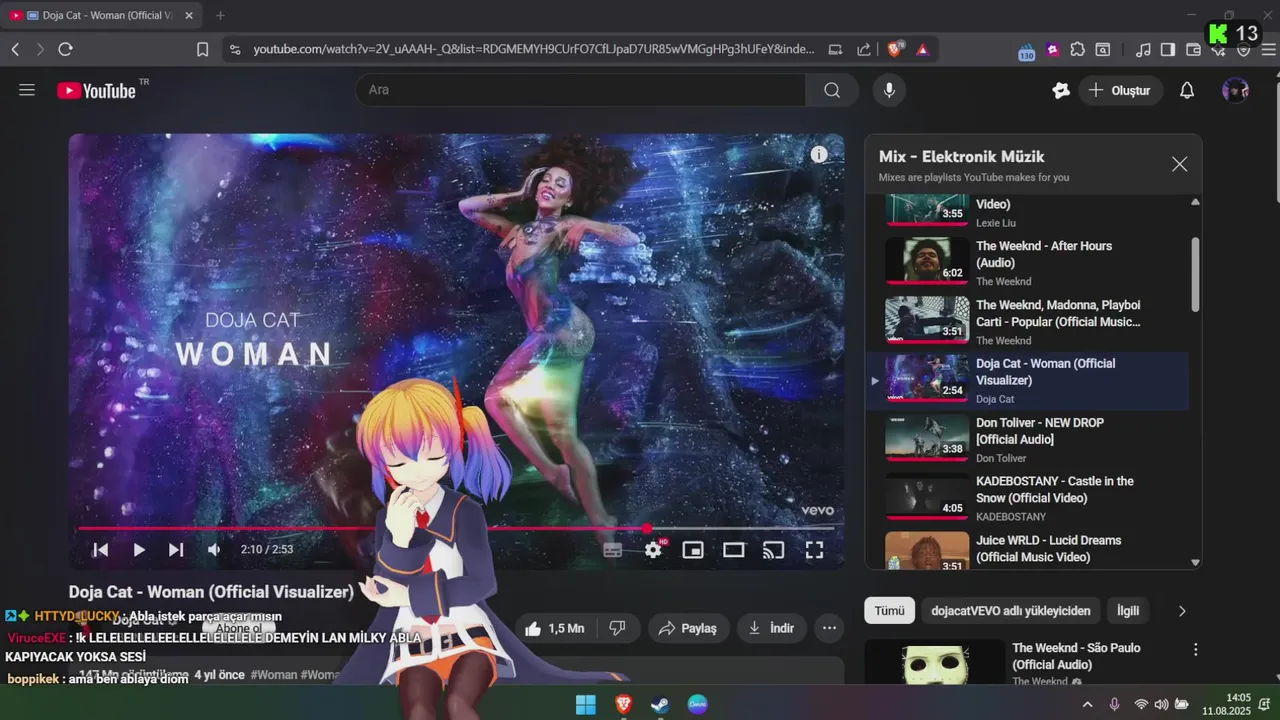The width and height of the screenshot is (1280, 720).
Task: Share this page link icon
Action: coord(864,49)
